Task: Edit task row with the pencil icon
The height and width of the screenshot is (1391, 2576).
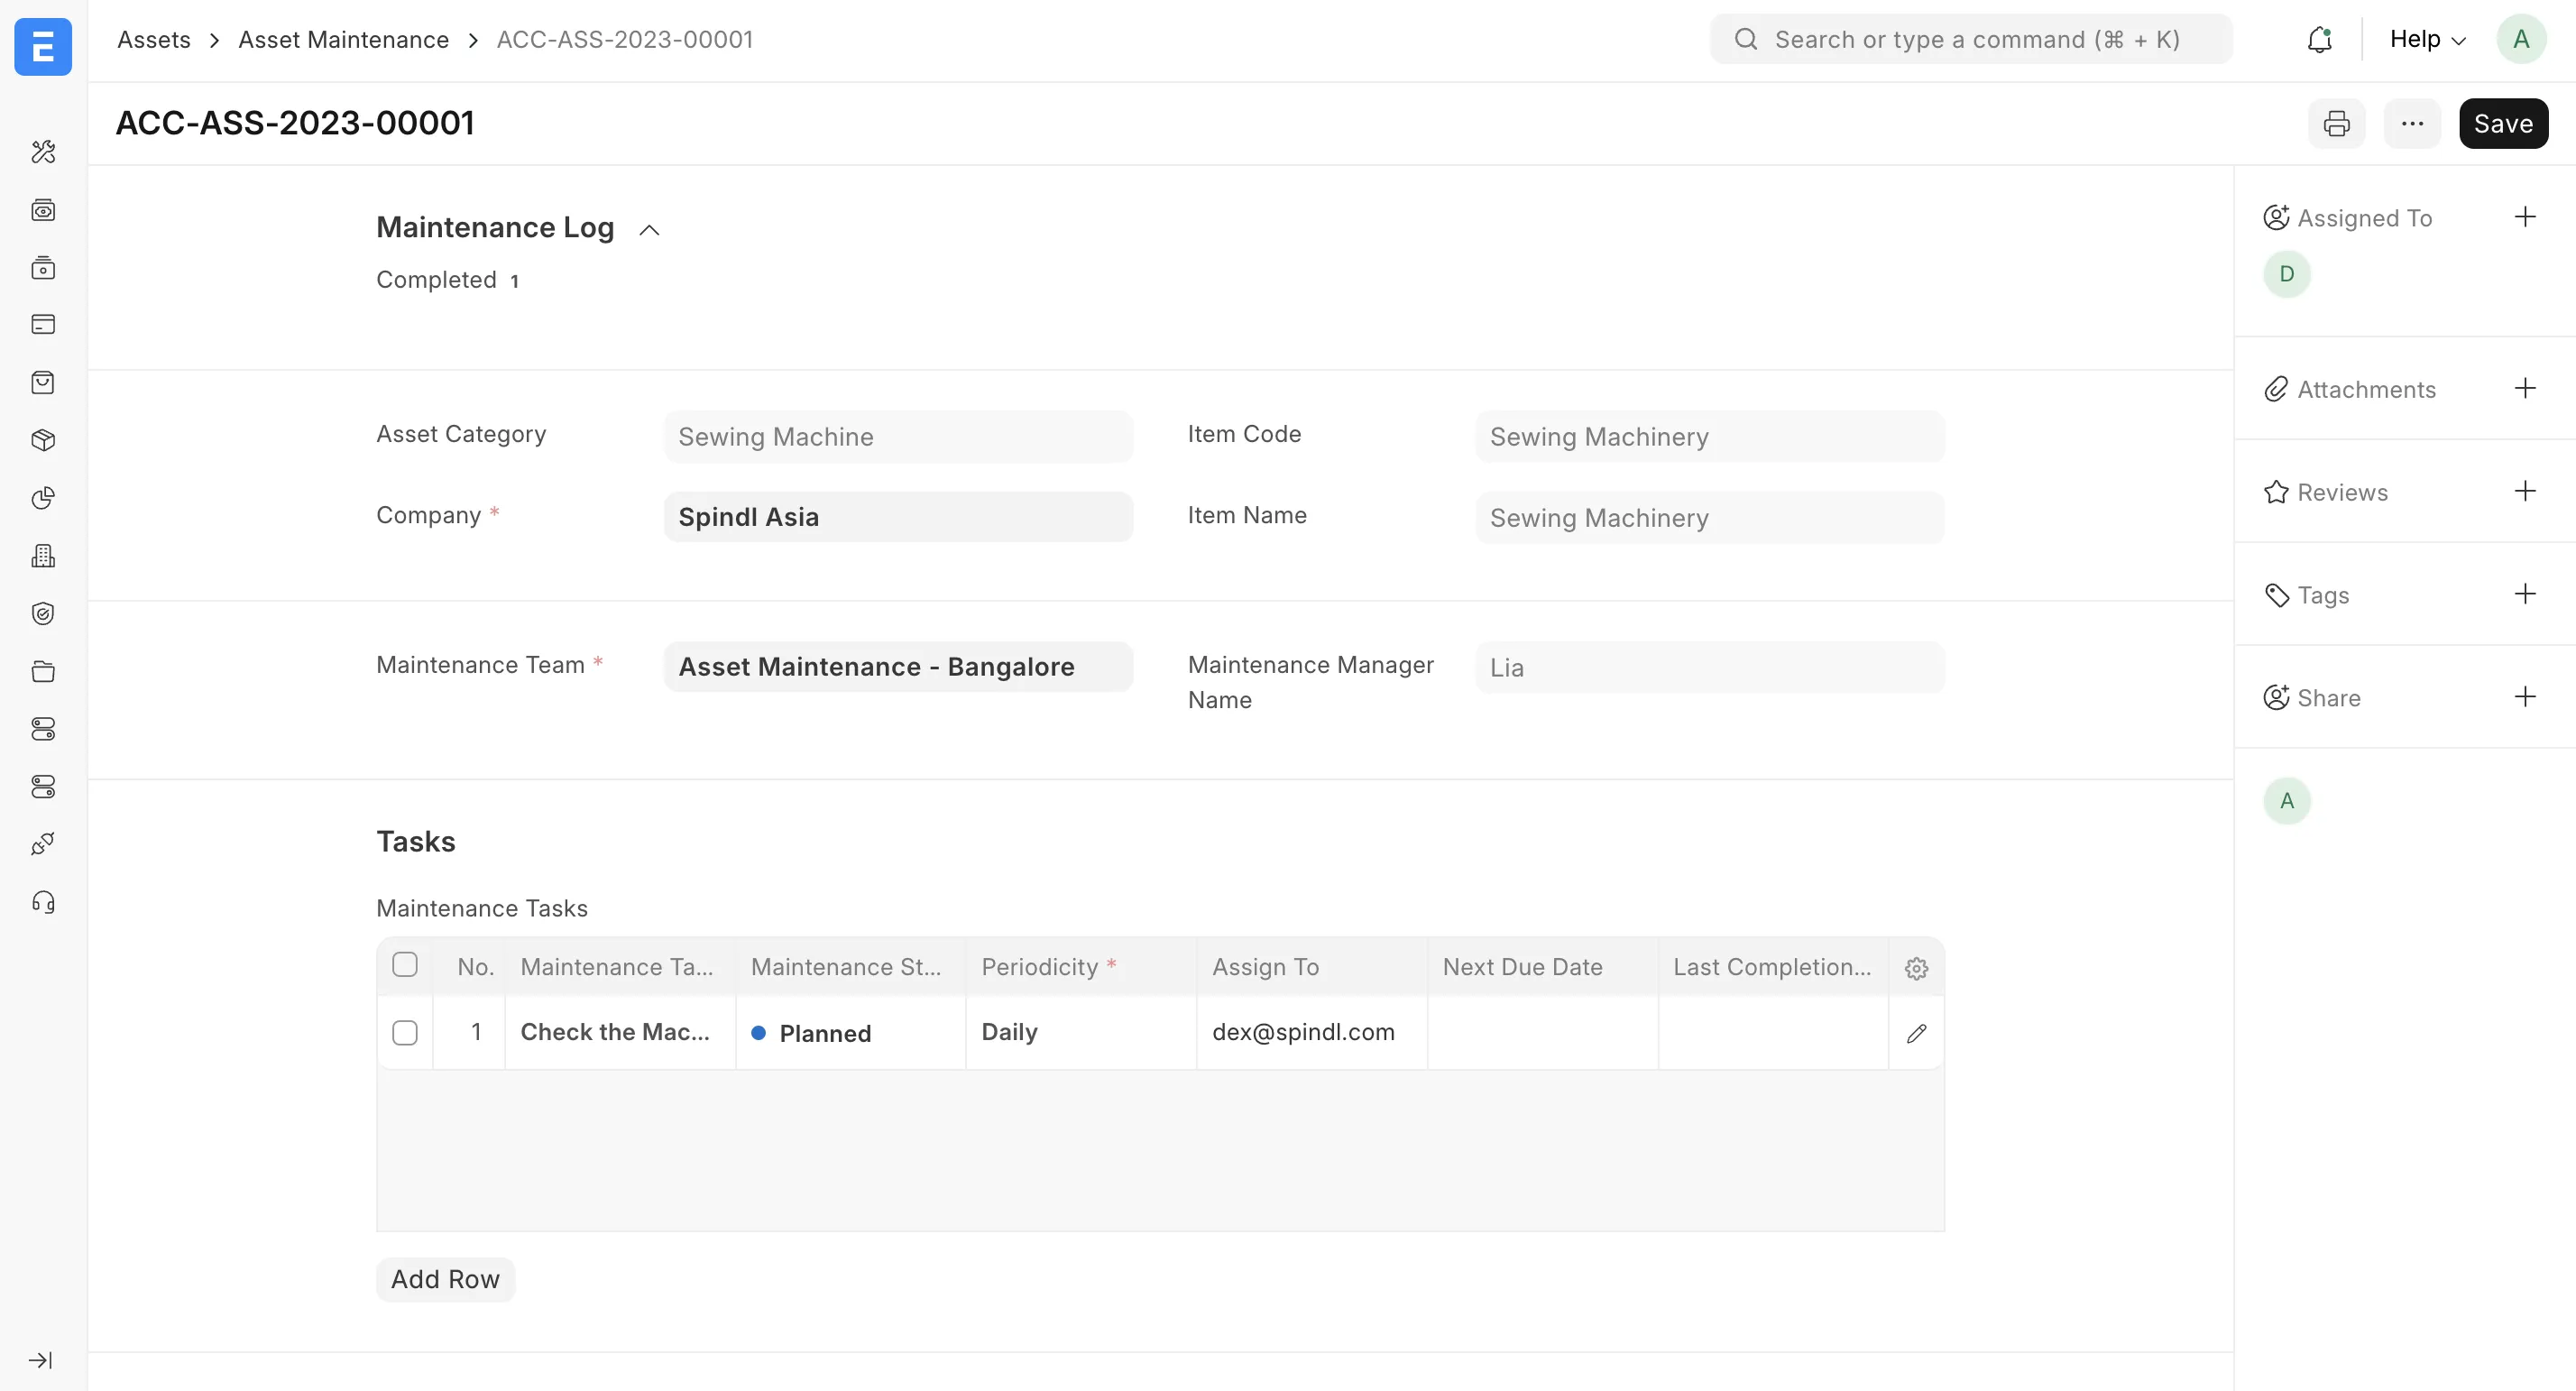Action: [x=1916, y=1033]
